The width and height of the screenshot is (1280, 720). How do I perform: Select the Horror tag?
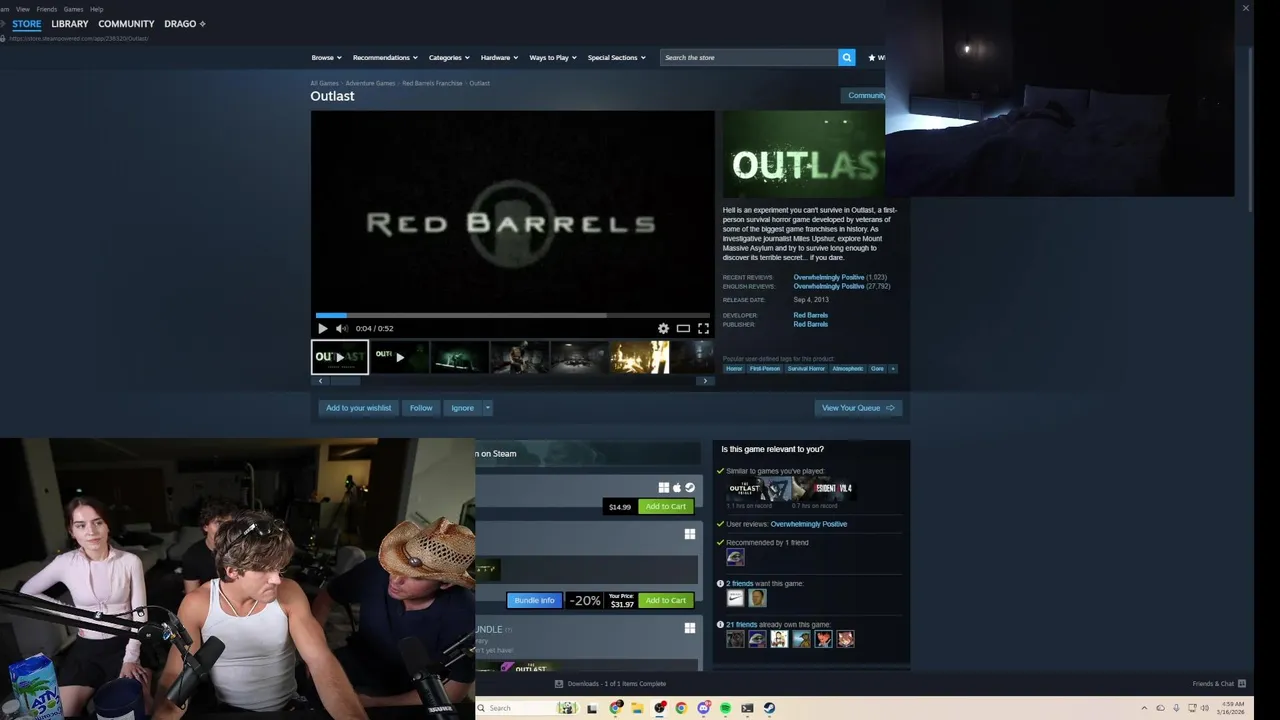(734, 369)
